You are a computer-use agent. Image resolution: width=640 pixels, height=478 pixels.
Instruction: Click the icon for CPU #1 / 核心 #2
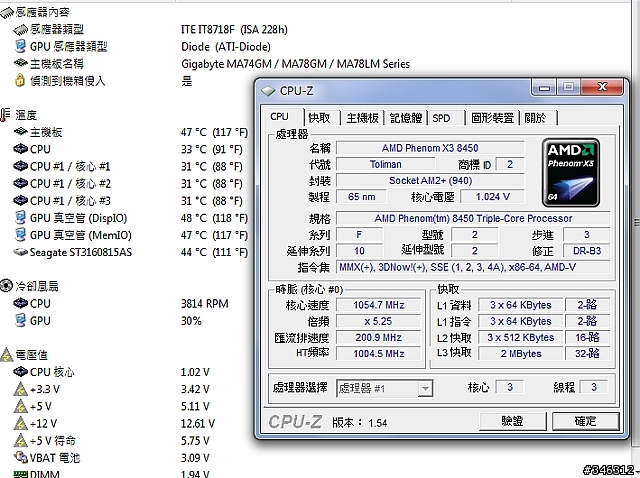point(20,183)
